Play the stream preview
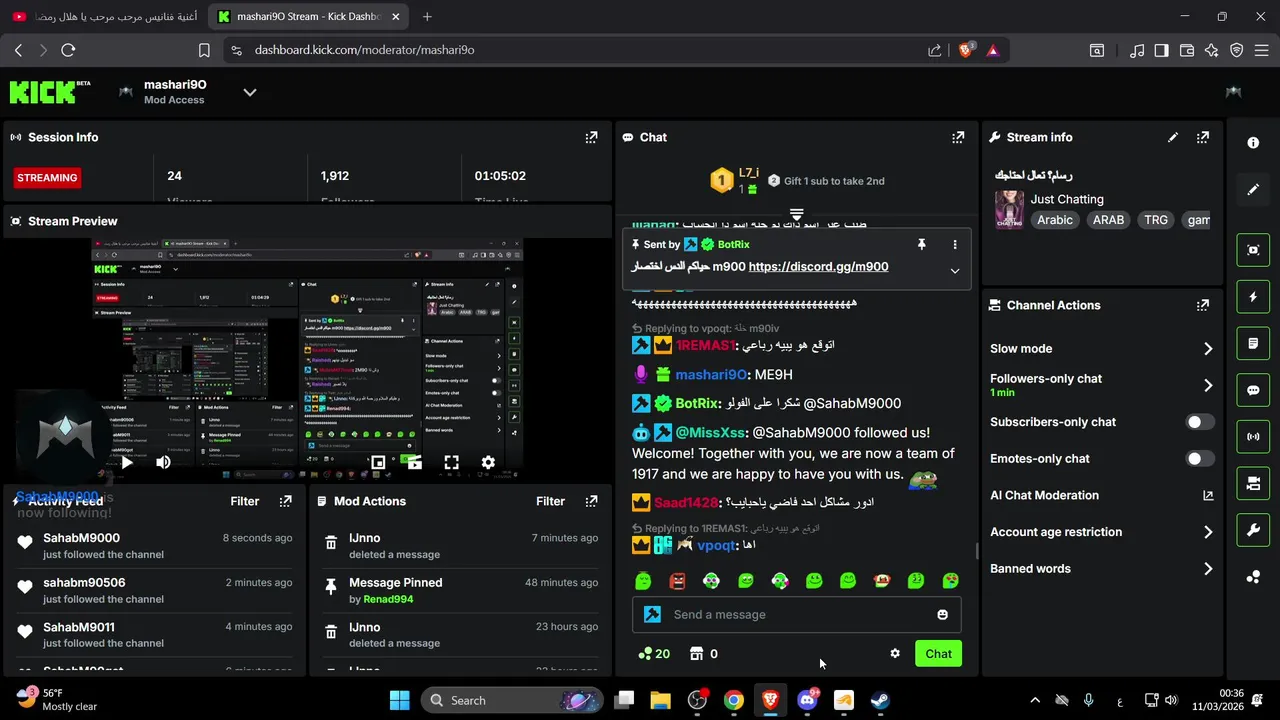Image resolution: width=1280 pixels, height=720 pixels. tap(127, 462)
